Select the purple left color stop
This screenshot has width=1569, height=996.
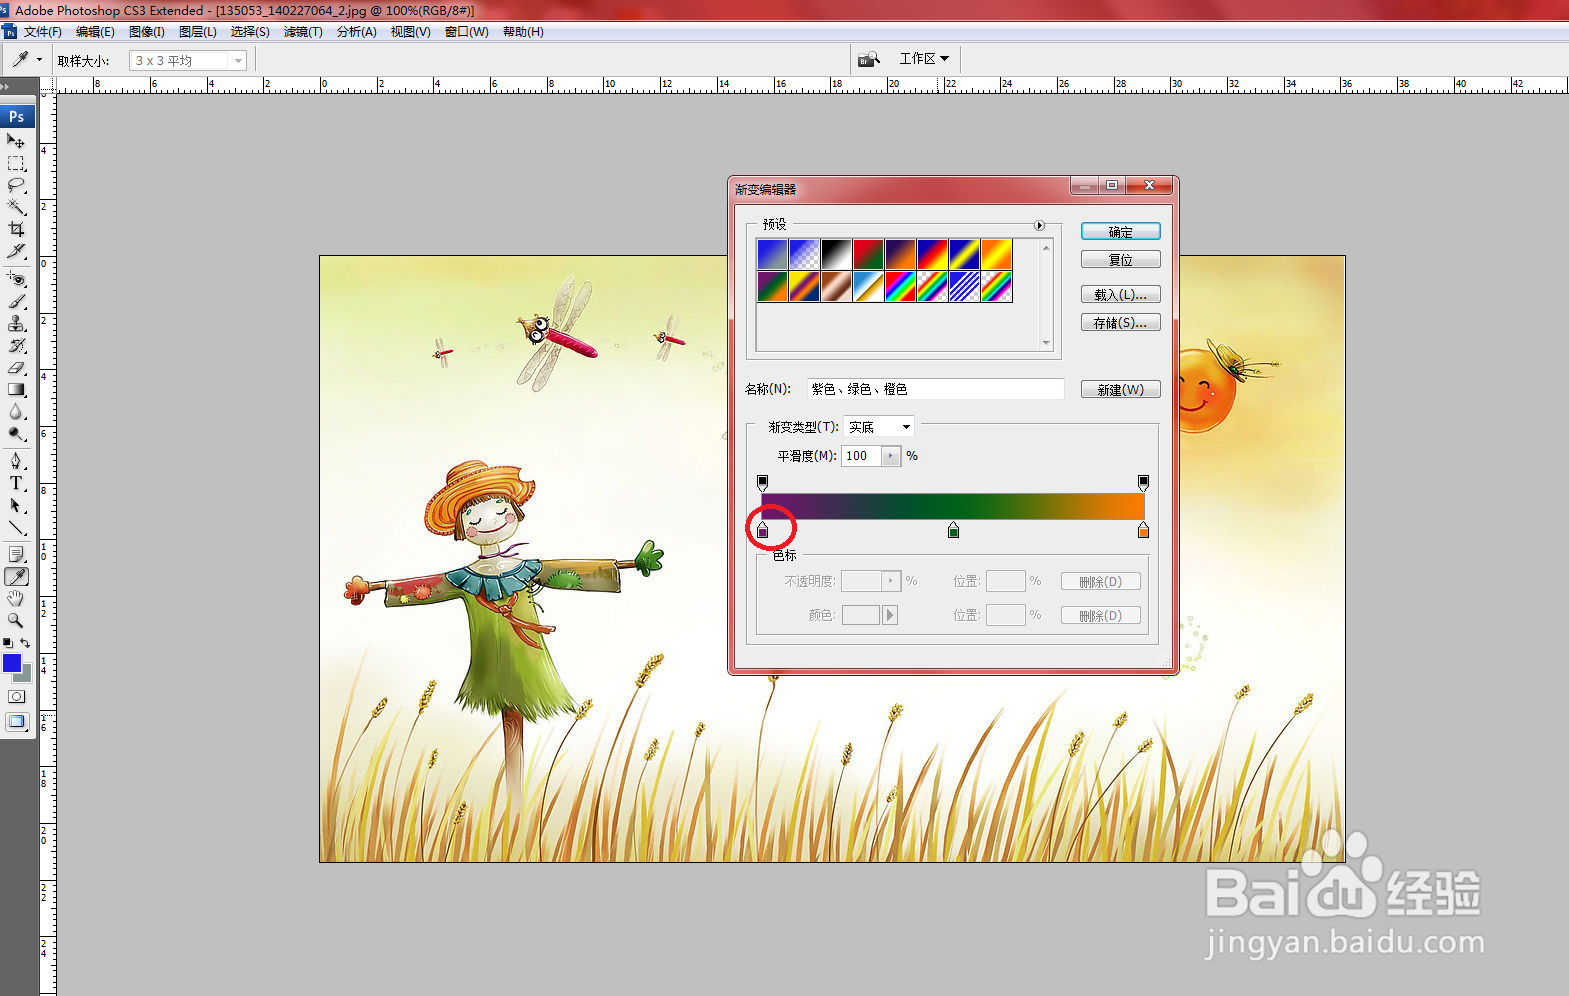click(x=763, y=530)
